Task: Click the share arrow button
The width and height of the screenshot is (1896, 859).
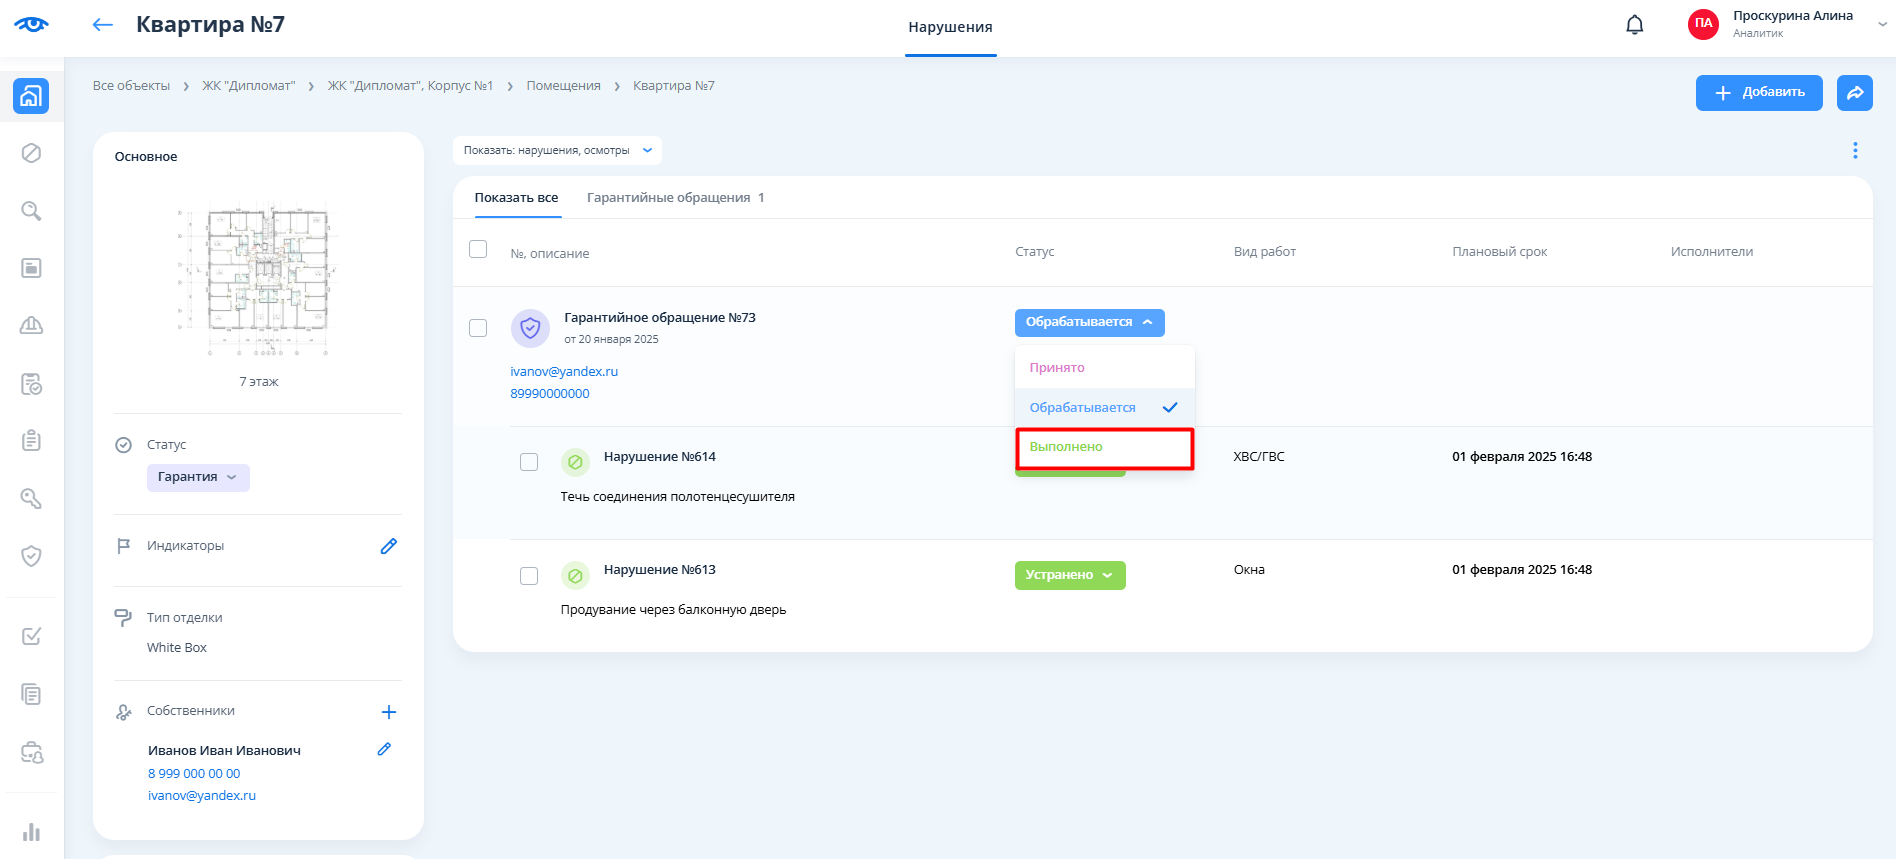Action: [x=1854, y=93]
